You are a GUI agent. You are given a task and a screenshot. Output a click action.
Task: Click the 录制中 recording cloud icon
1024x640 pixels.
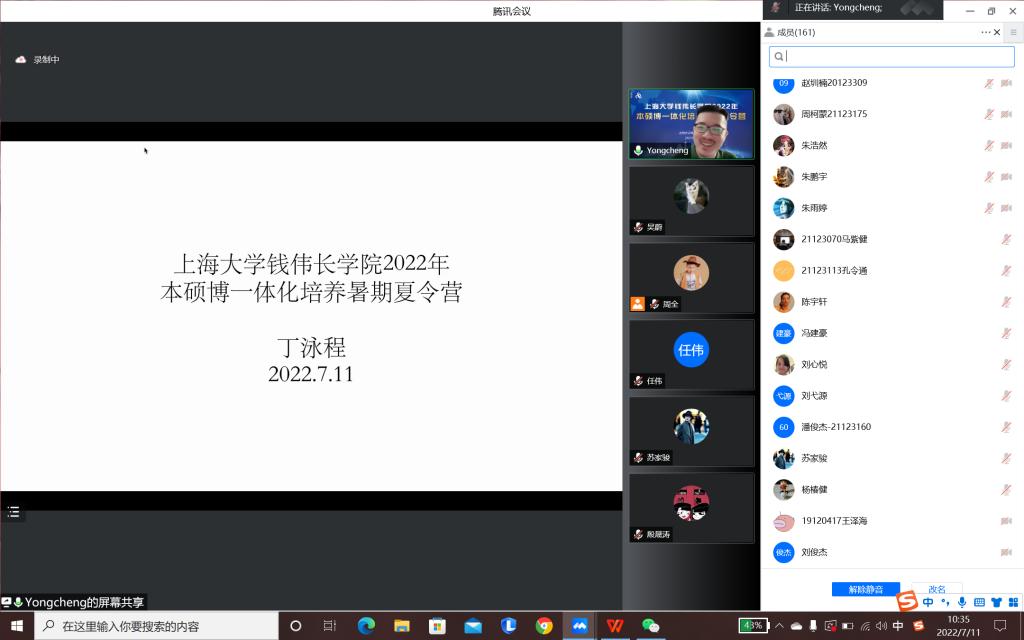pyautogui.click(x=20, y=60)
